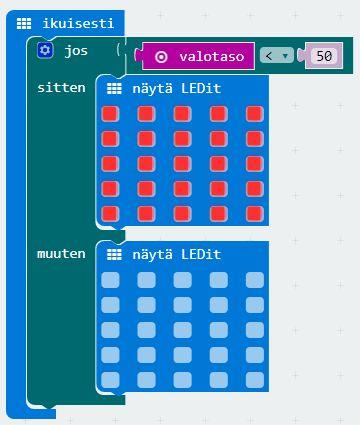Click the sitten label in the if block
Screen dimensions: 360x425
click(x=61, y=88)
